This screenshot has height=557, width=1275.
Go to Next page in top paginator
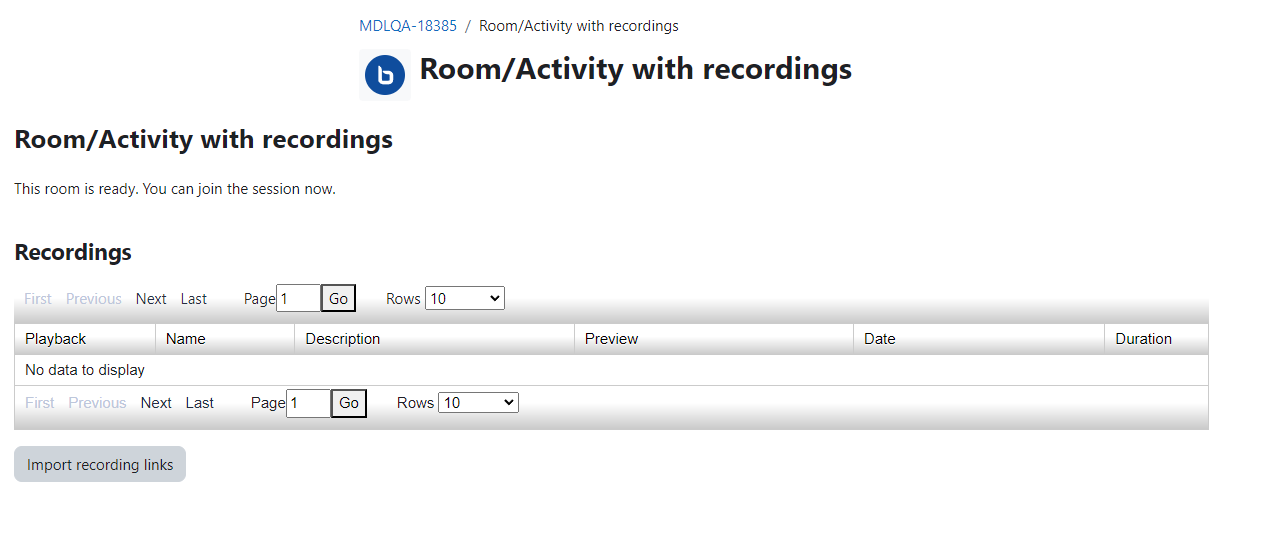[x=151, y=299]
